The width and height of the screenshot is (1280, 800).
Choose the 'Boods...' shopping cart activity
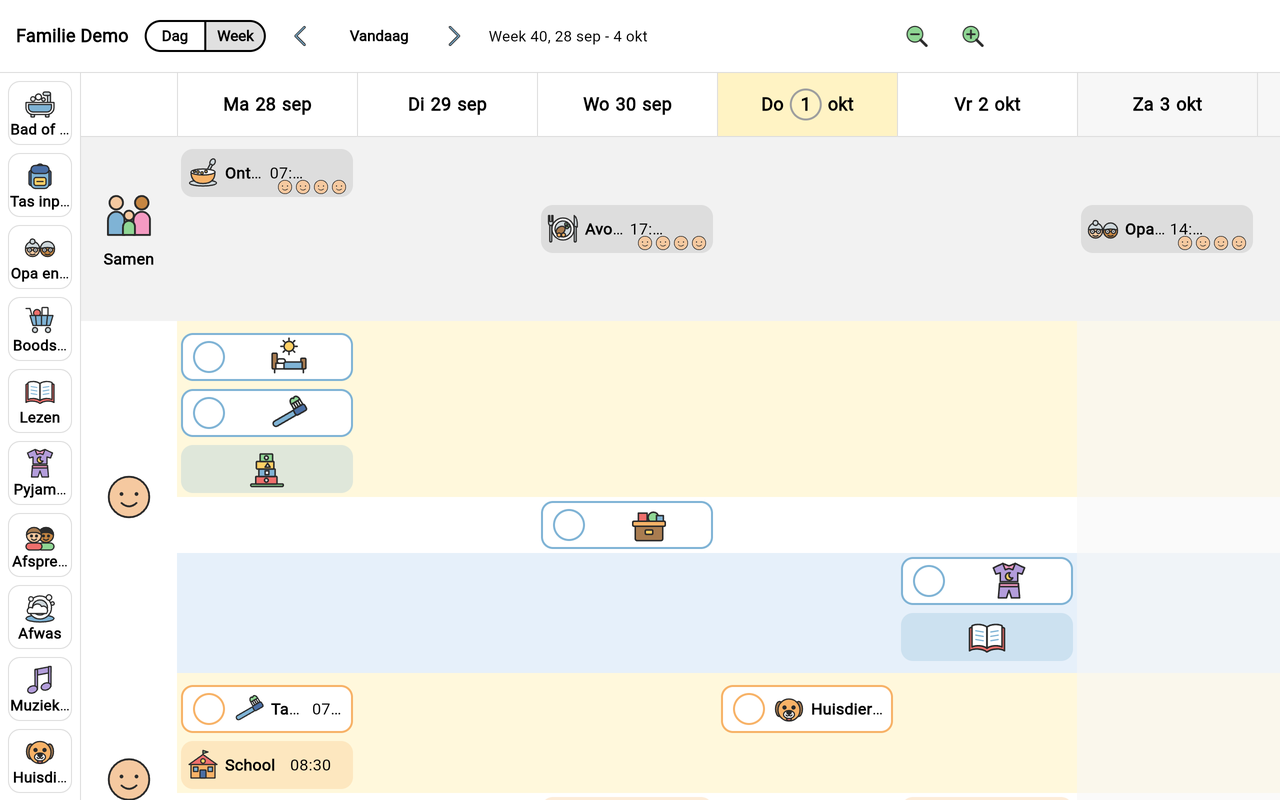(40, 329)
